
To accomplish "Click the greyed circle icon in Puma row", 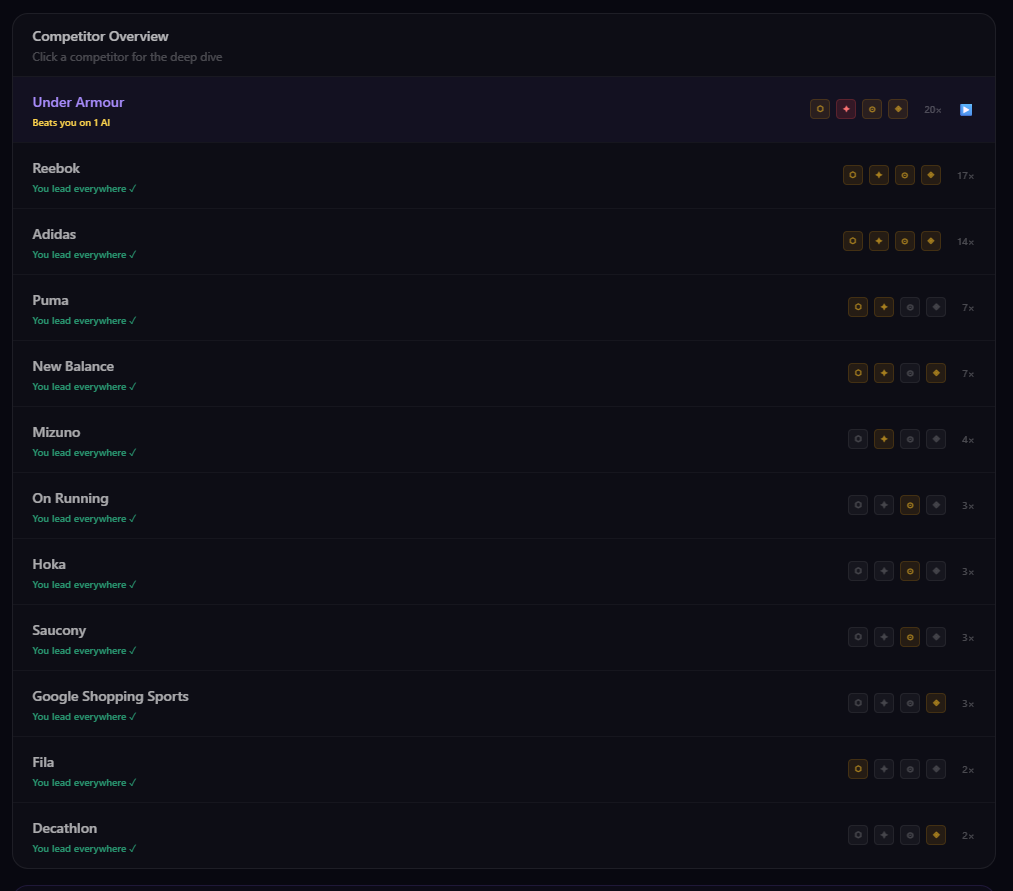I will 910,307.
